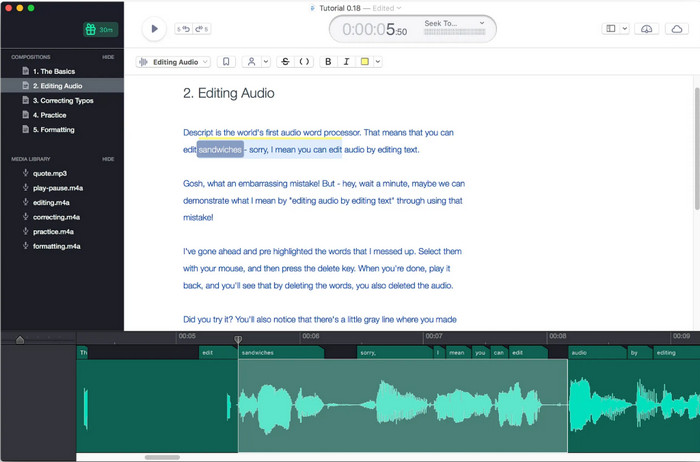This screenshot has width=700, height=462.
Task: Select the 'mean' word clip in timeline
Action: (458, 353)
